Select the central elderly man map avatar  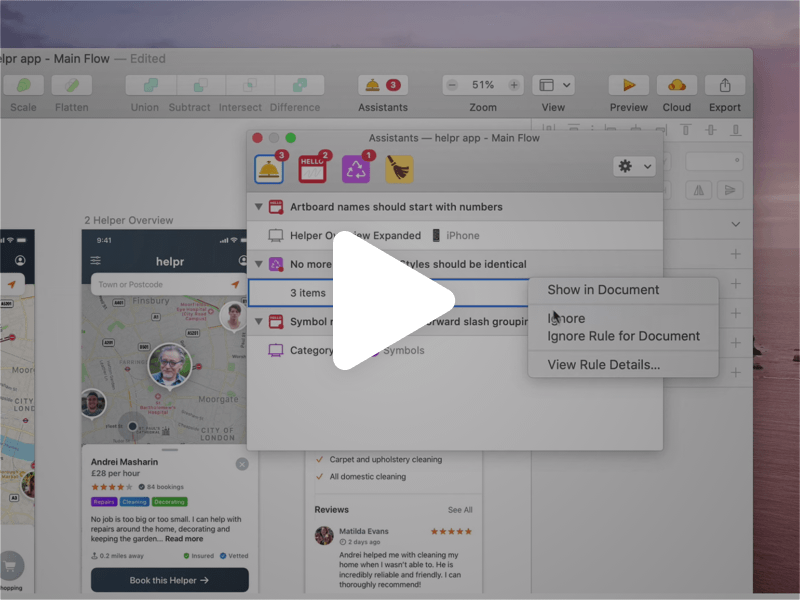(169, 365)
